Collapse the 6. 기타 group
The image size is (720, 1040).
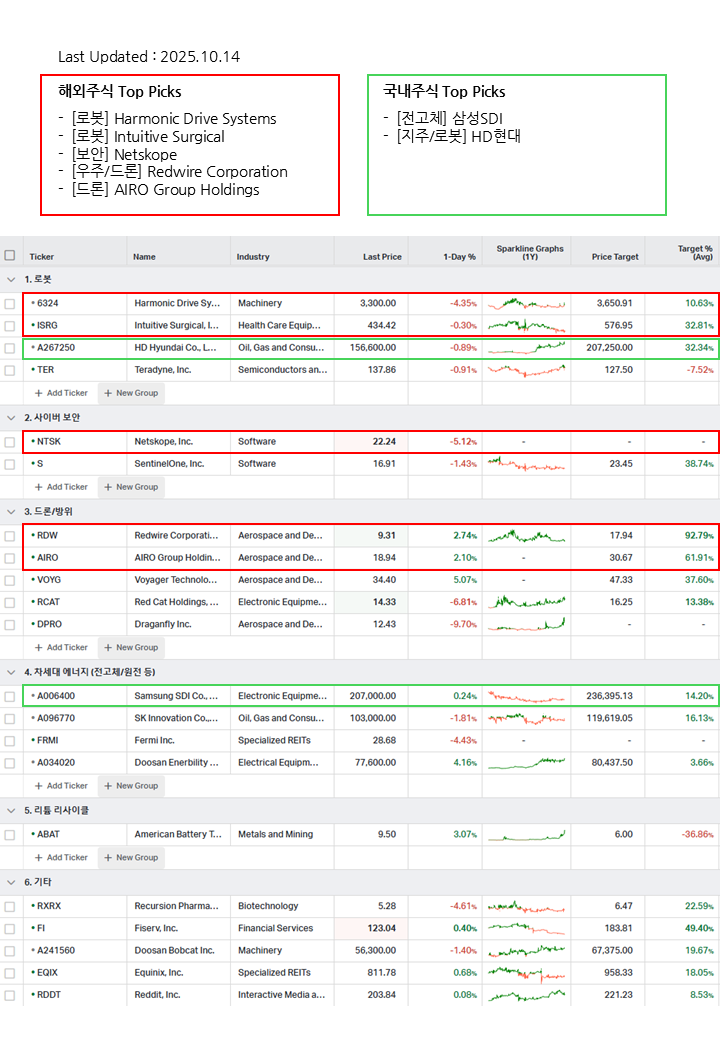click(x=11, y=882)
